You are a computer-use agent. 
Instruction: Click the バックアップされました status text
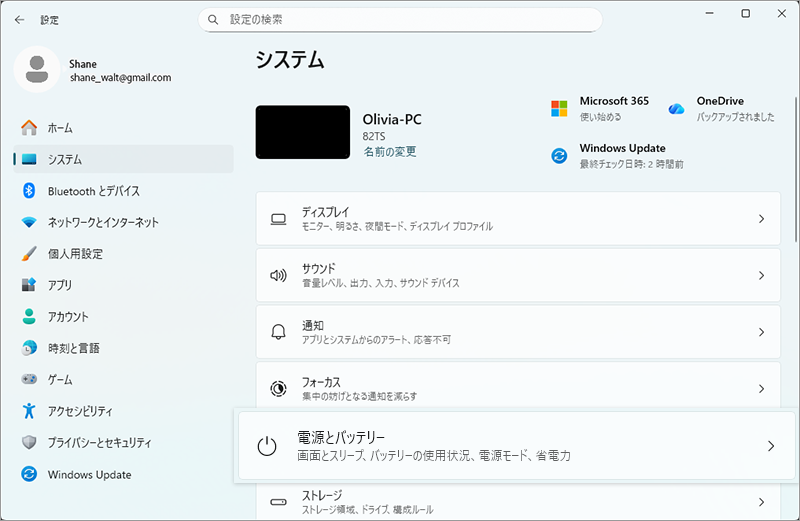(x=736, y=117)
